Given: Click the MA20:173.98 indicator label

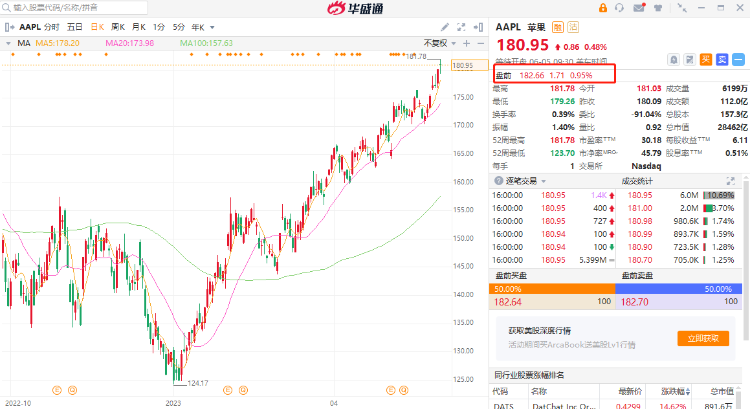Looking at the screenshot, I should [x=130, y=43].
